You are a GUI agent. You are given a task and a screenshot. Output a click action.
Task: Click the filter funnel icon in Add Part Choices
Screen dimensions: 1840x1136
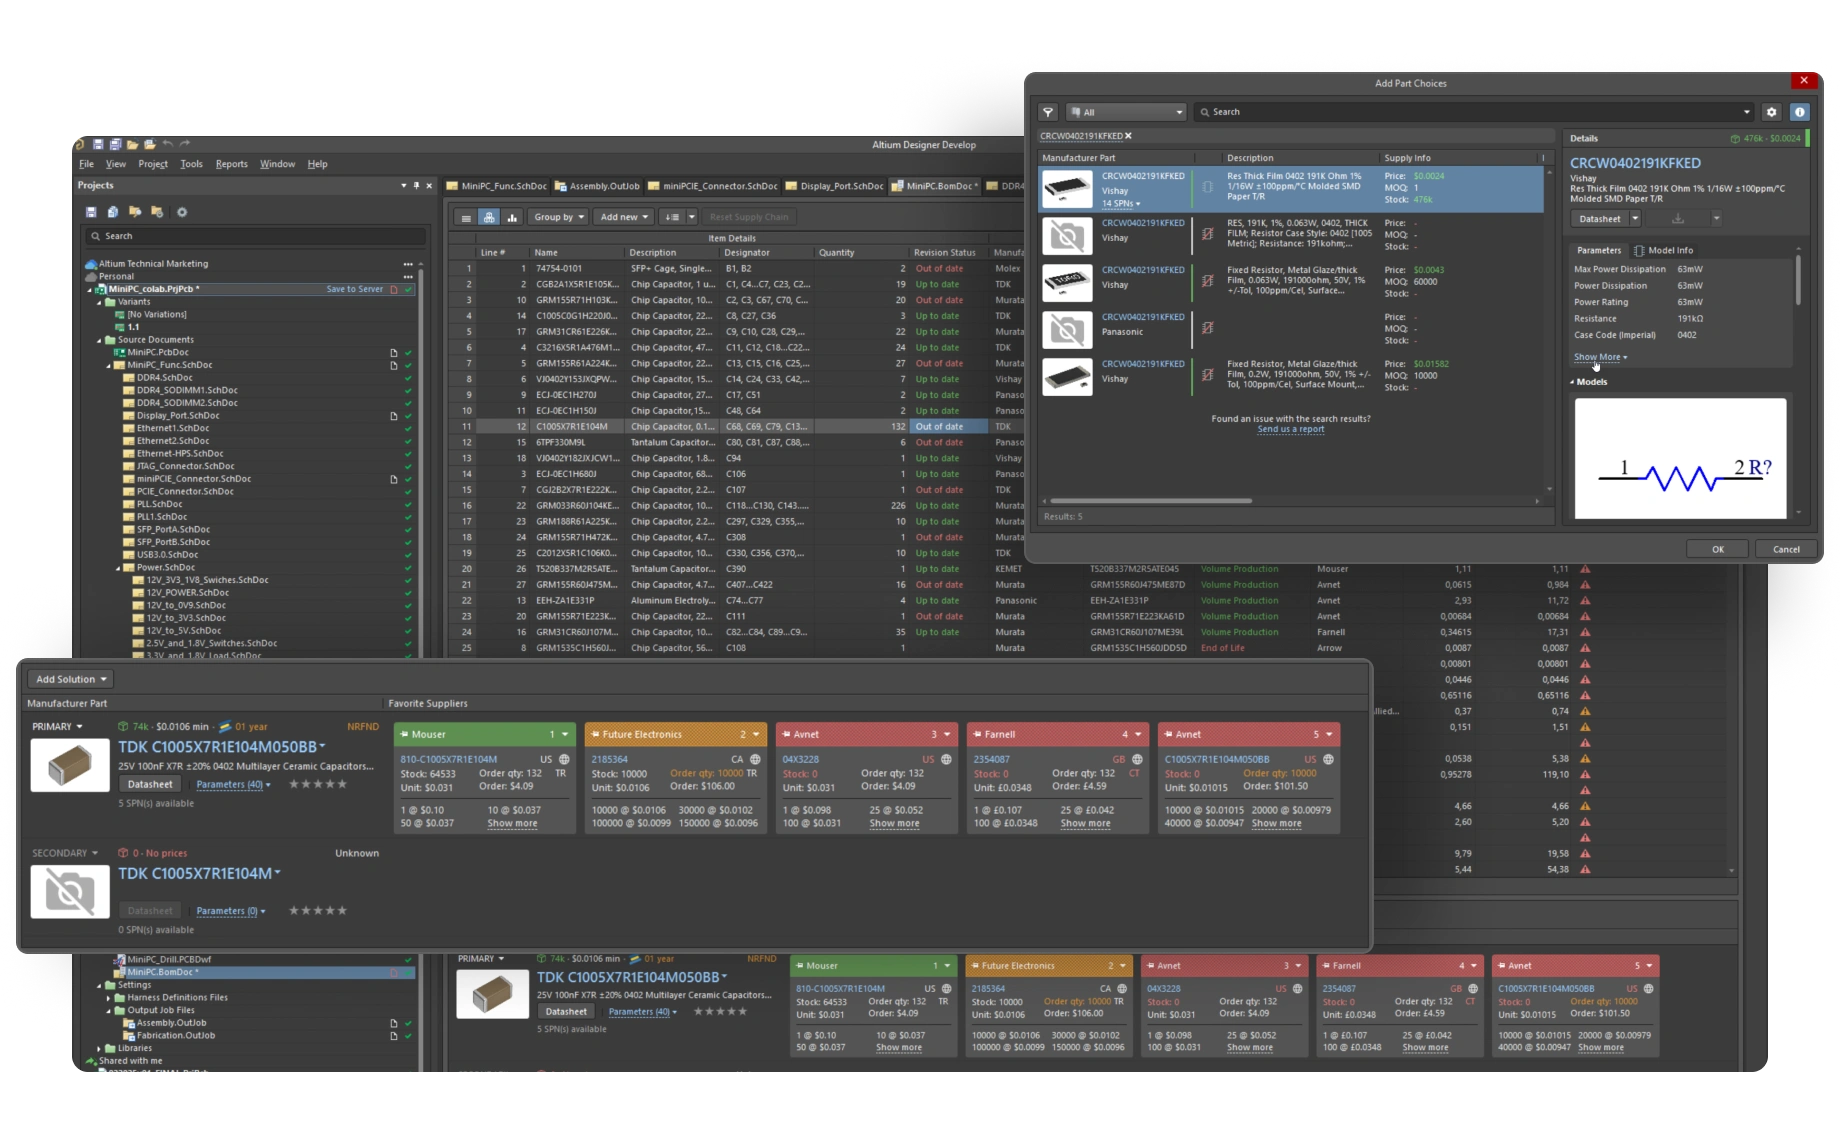point(1048,112)
